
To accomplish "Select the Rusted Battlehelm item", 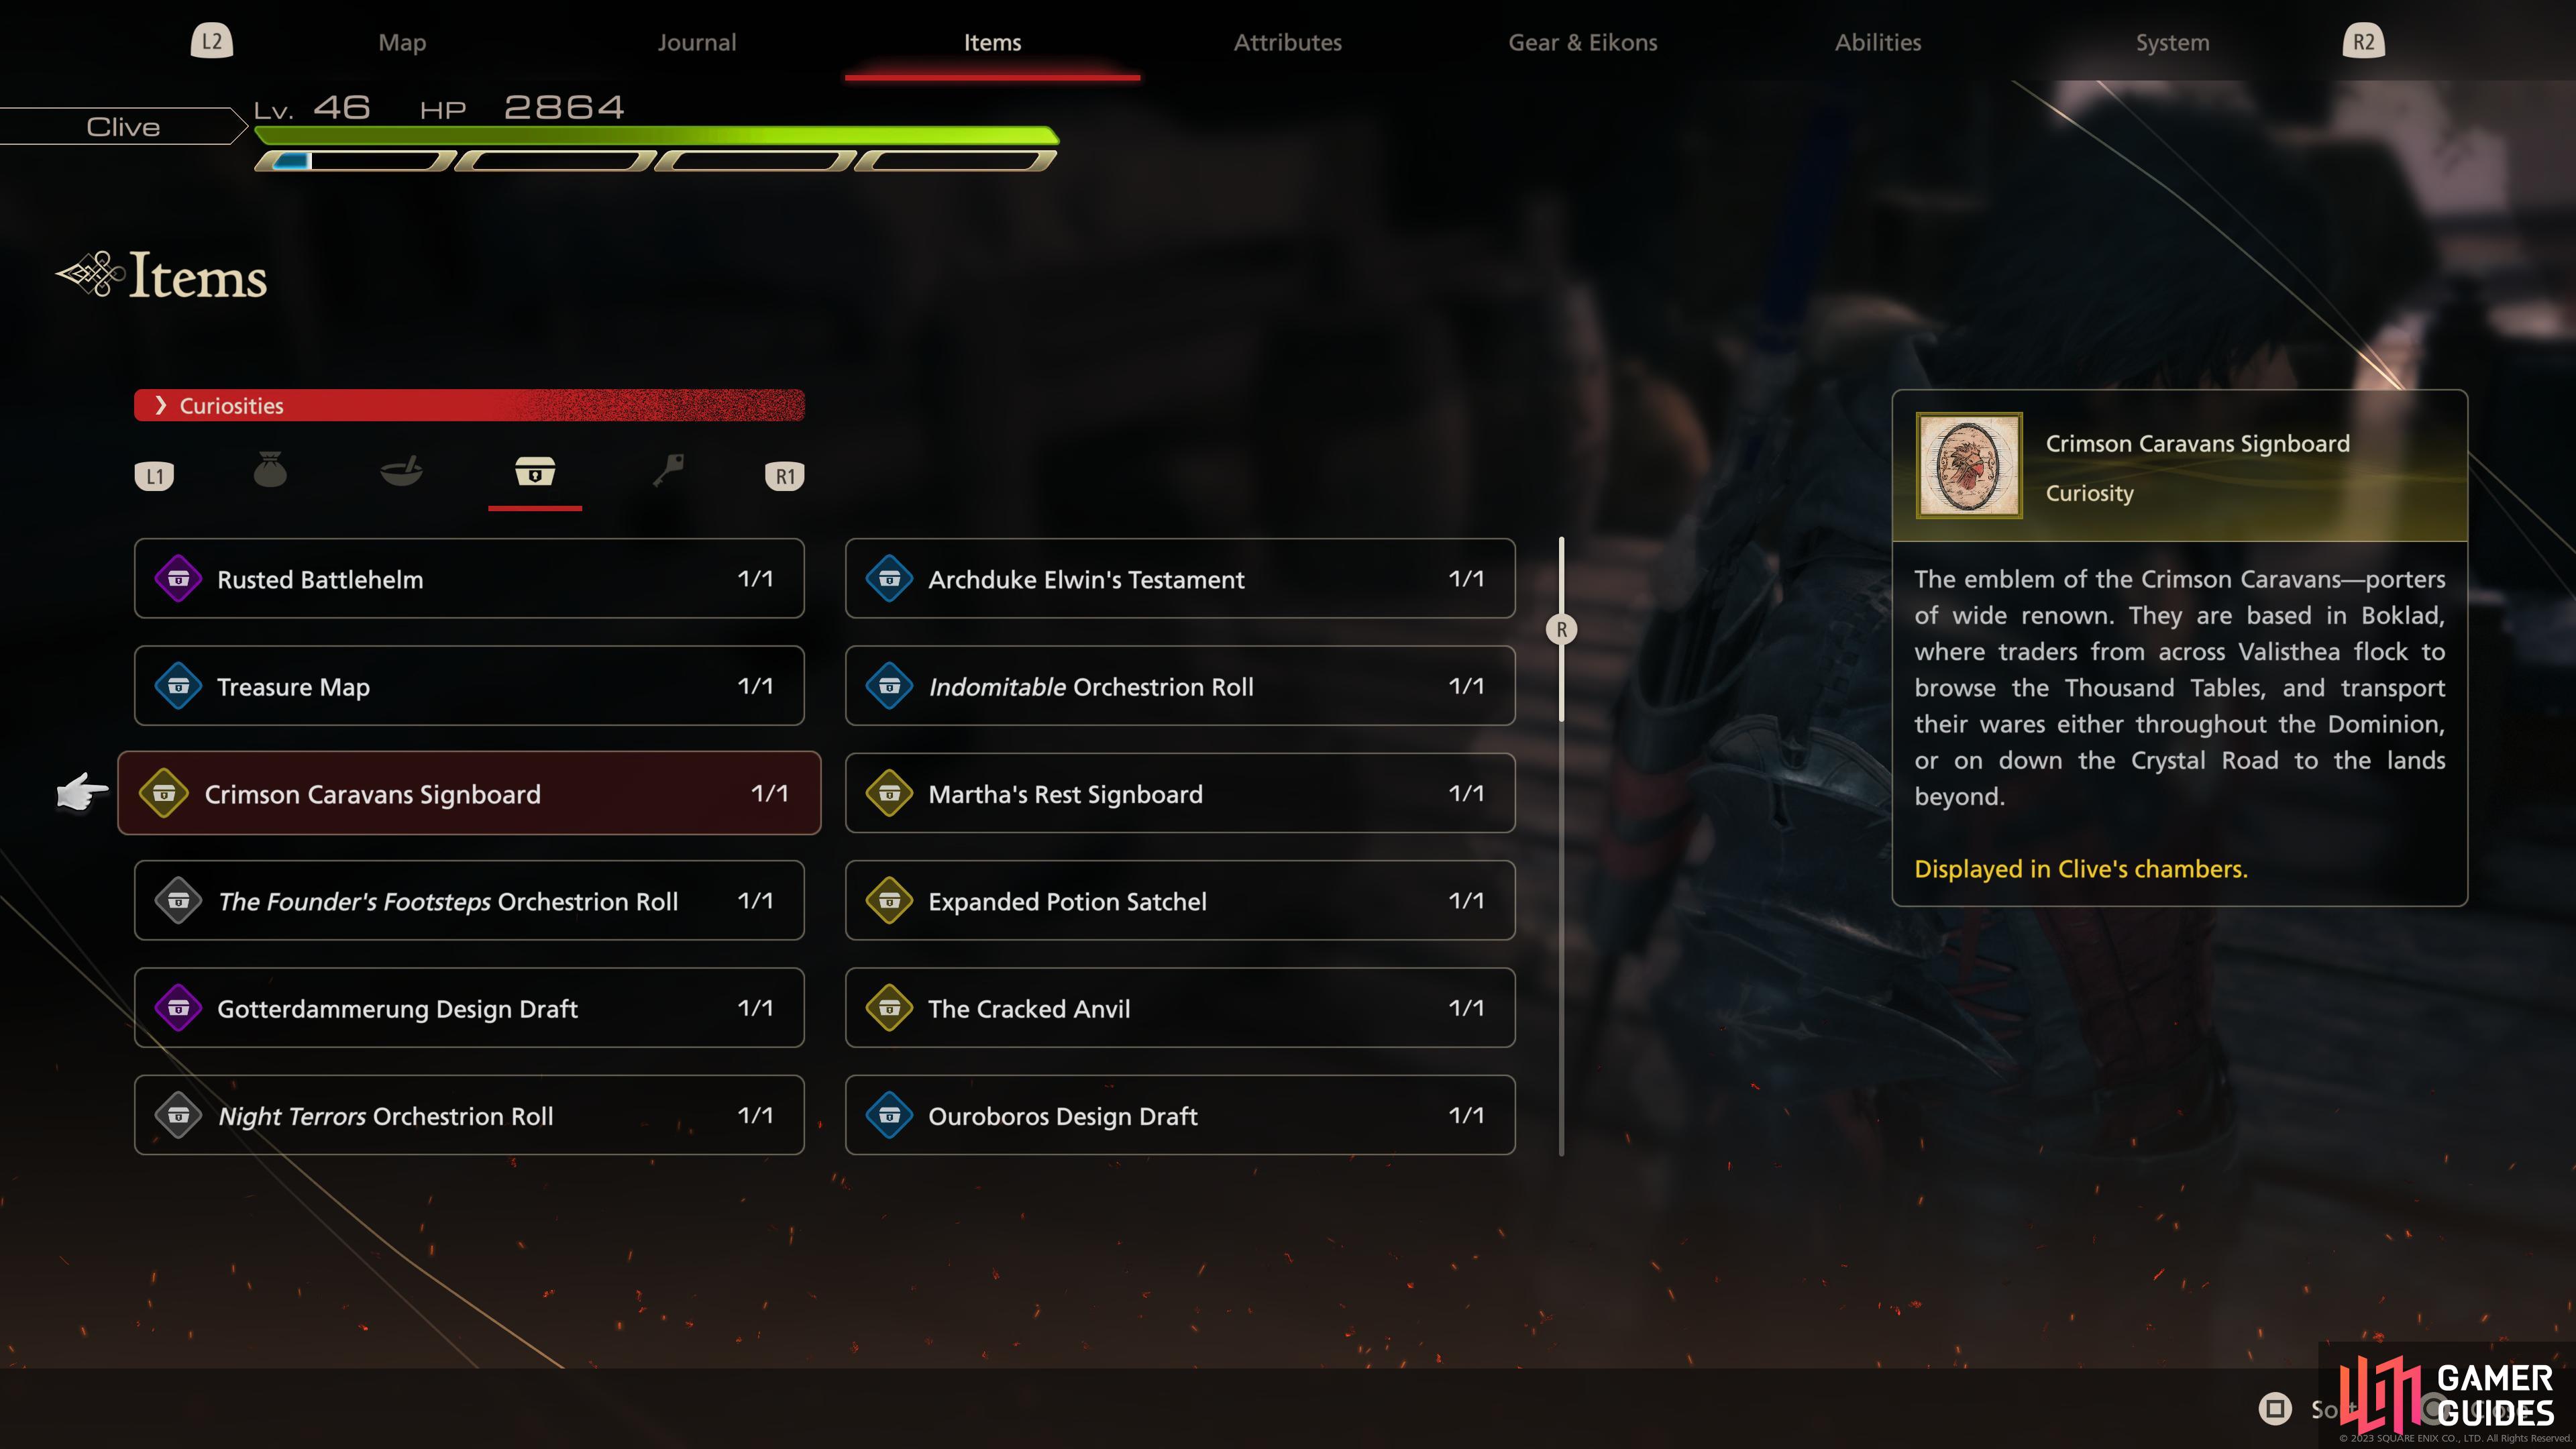I will 469,579.
